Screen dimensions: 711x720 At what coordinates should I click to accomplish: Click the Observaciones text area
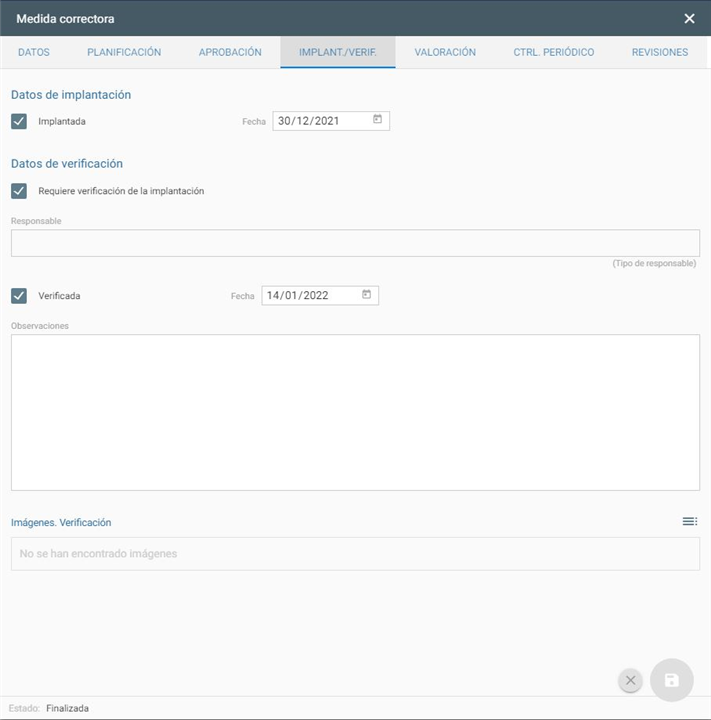point(355,412)
